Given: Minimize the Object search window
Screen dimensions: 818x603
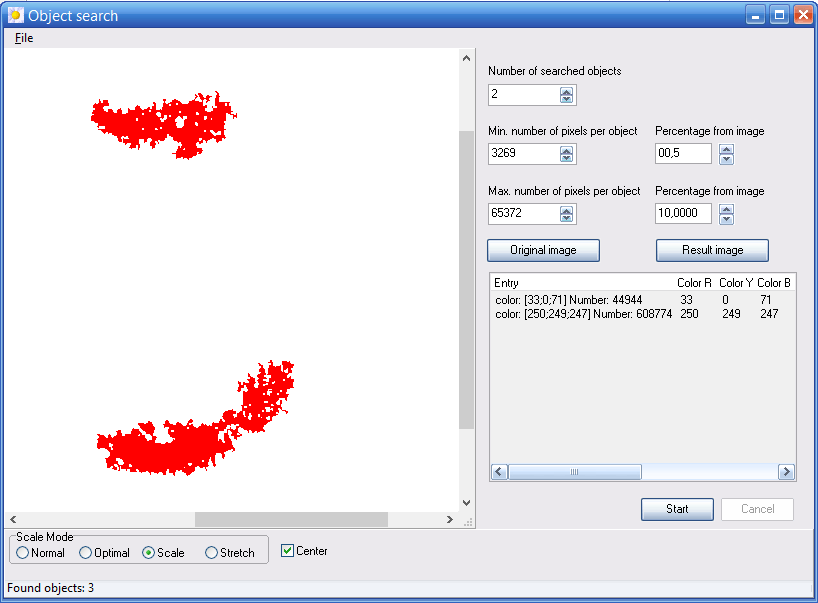Looking at the screenshot, I should click(755, 15).
